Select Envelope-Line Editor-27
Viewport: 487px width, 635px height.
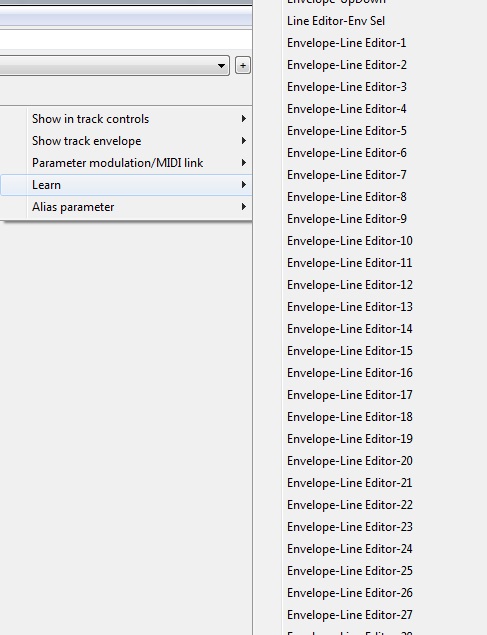(x=350, y=615)
